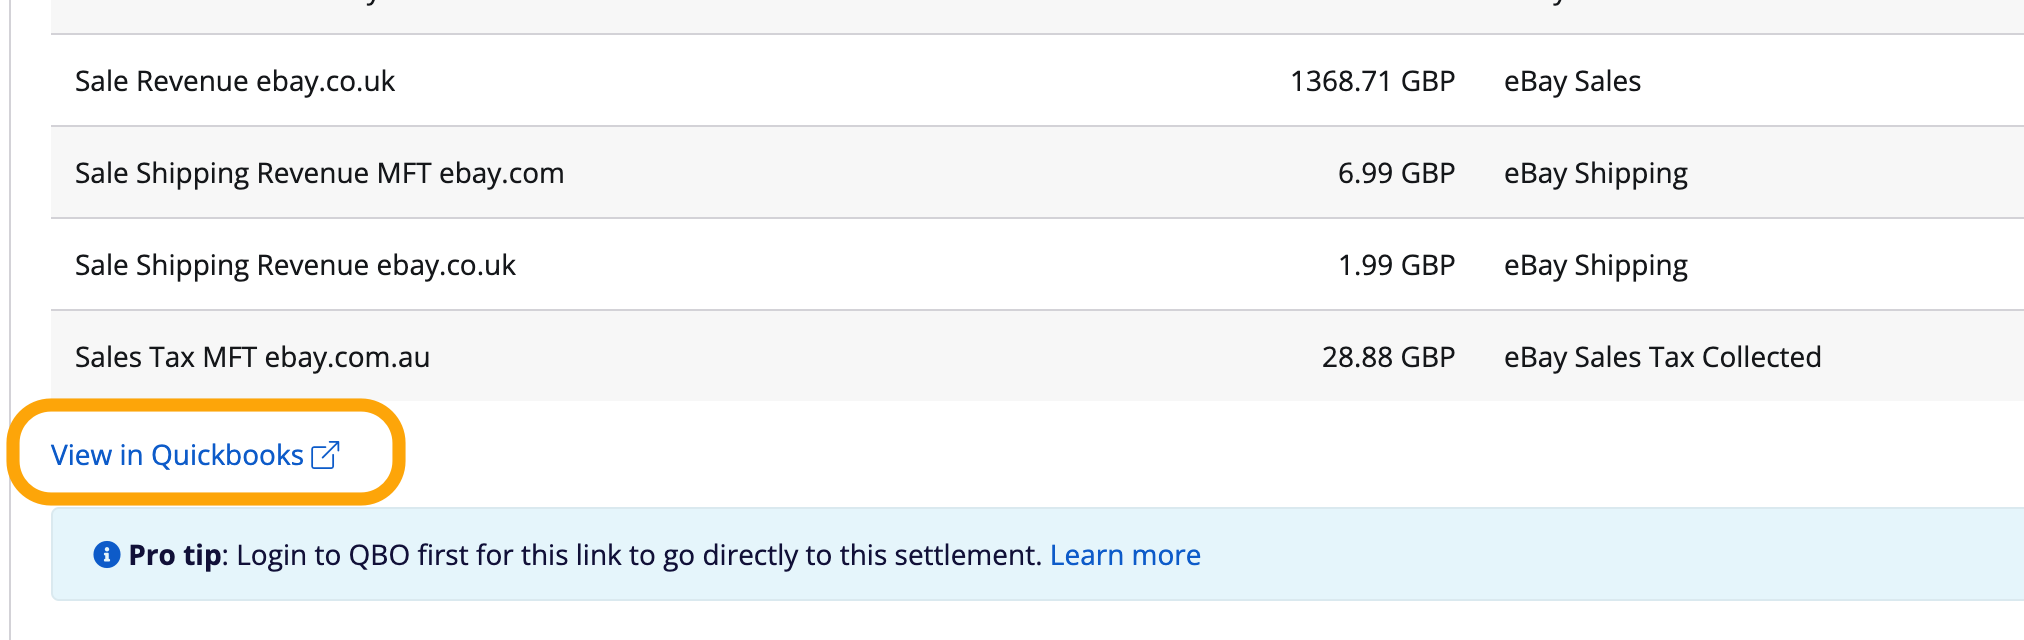Viewport: 2024px width, 640px height.
Task: Select Sale Shipping Revenue ebay.co.uk row
Action: point(1037,265)
